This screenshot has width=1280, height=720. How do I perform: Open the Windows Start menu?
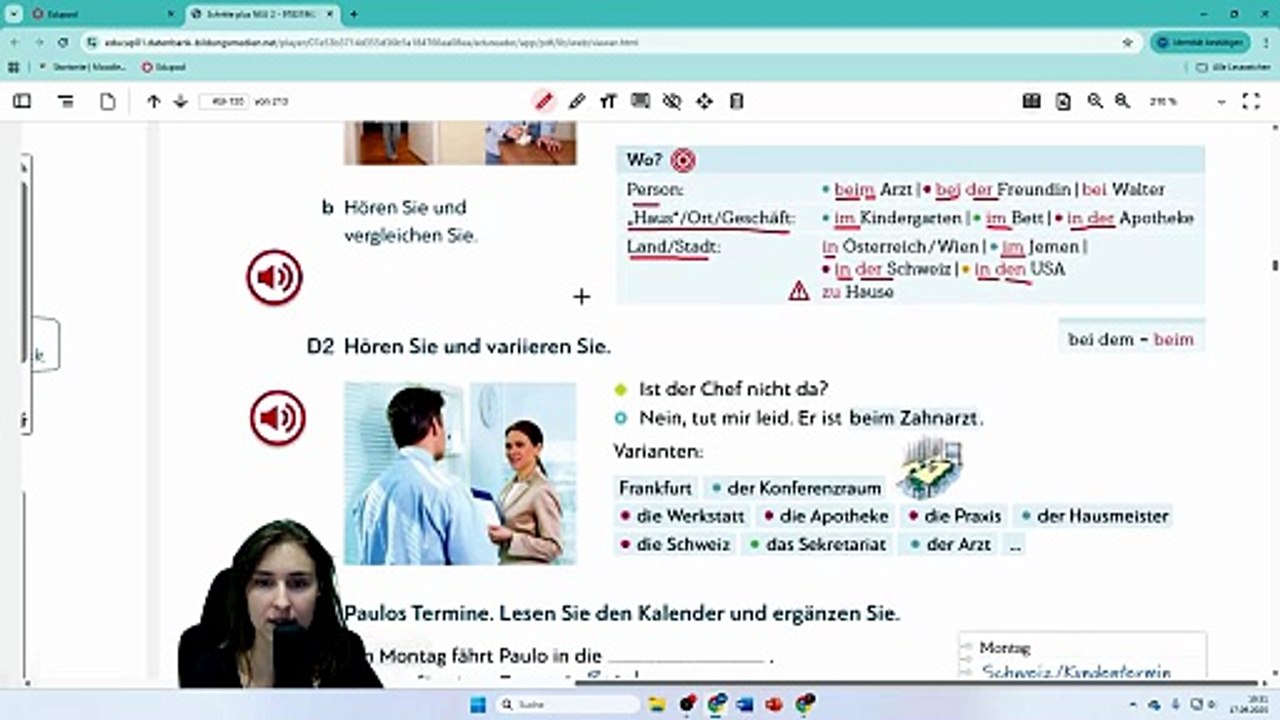tap(476, 704)
